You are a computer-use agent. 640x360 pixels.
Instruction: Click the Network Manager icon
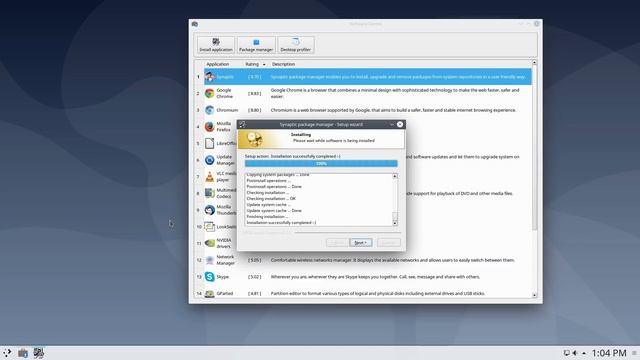(x=210, y=260)
